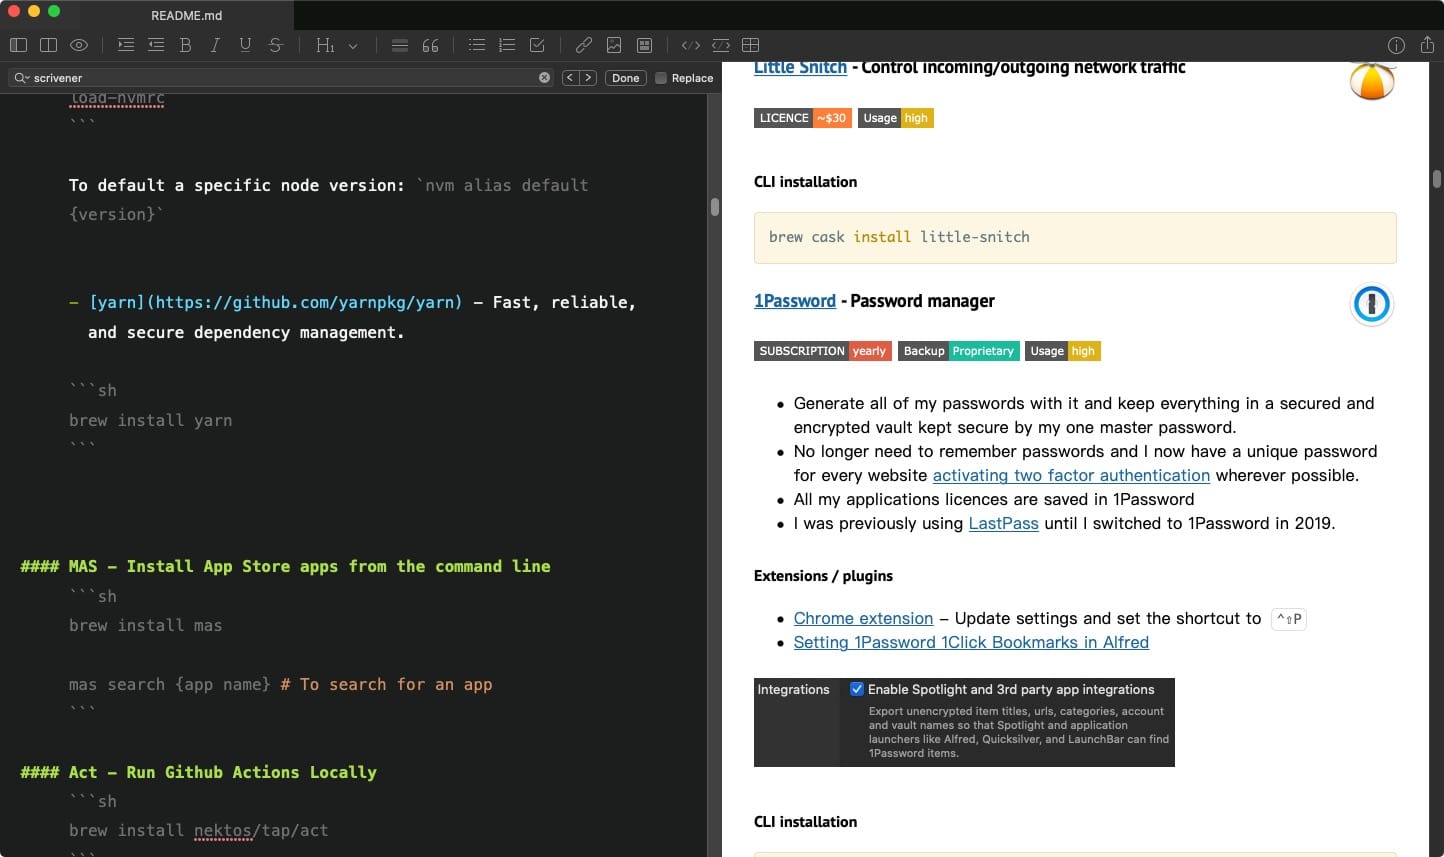Insert an image with the picture icon

[x=614, y=45]
